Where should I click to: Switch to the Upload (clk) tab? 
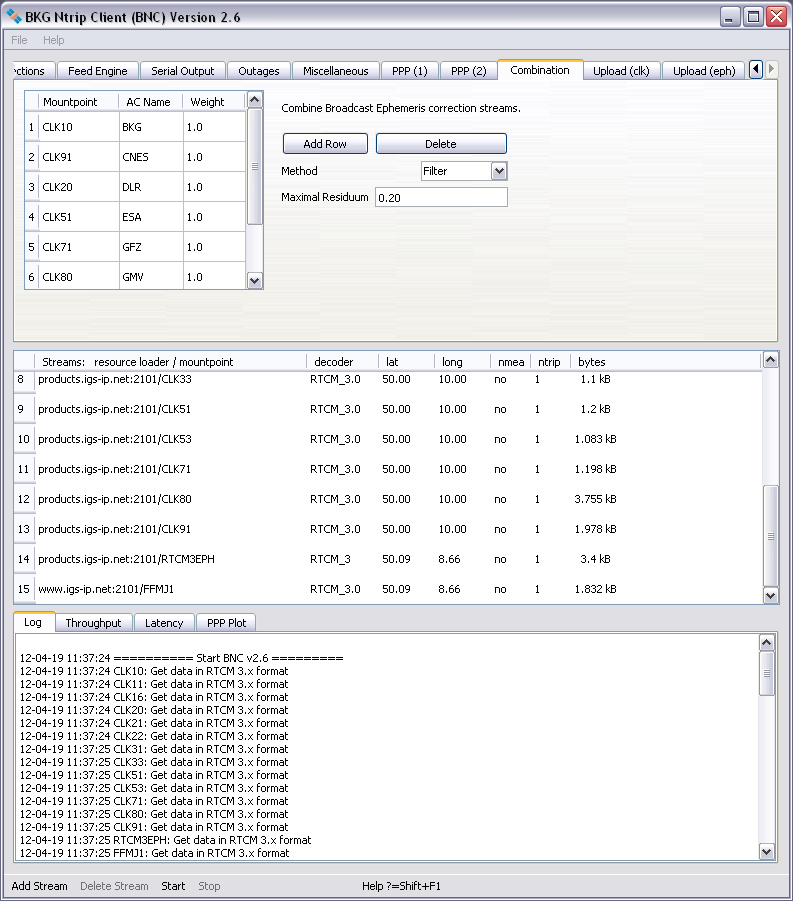[x=620, y=71]
